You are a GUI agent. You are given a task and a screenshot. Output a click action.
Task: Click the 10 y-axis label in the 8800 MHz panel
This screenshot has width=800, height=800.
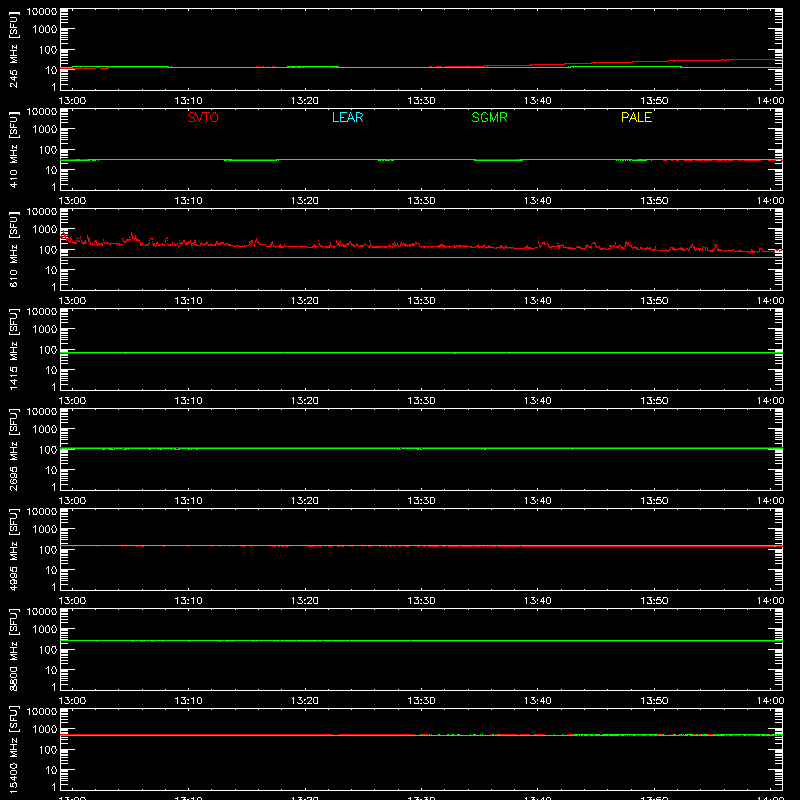[52, 670]
